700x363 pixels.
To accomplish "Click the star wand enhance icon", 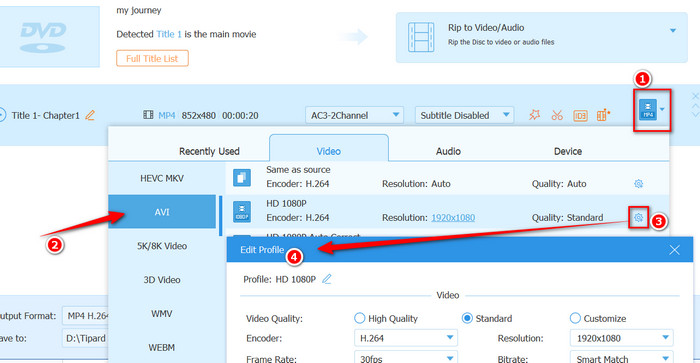I will tap(534, 115).
